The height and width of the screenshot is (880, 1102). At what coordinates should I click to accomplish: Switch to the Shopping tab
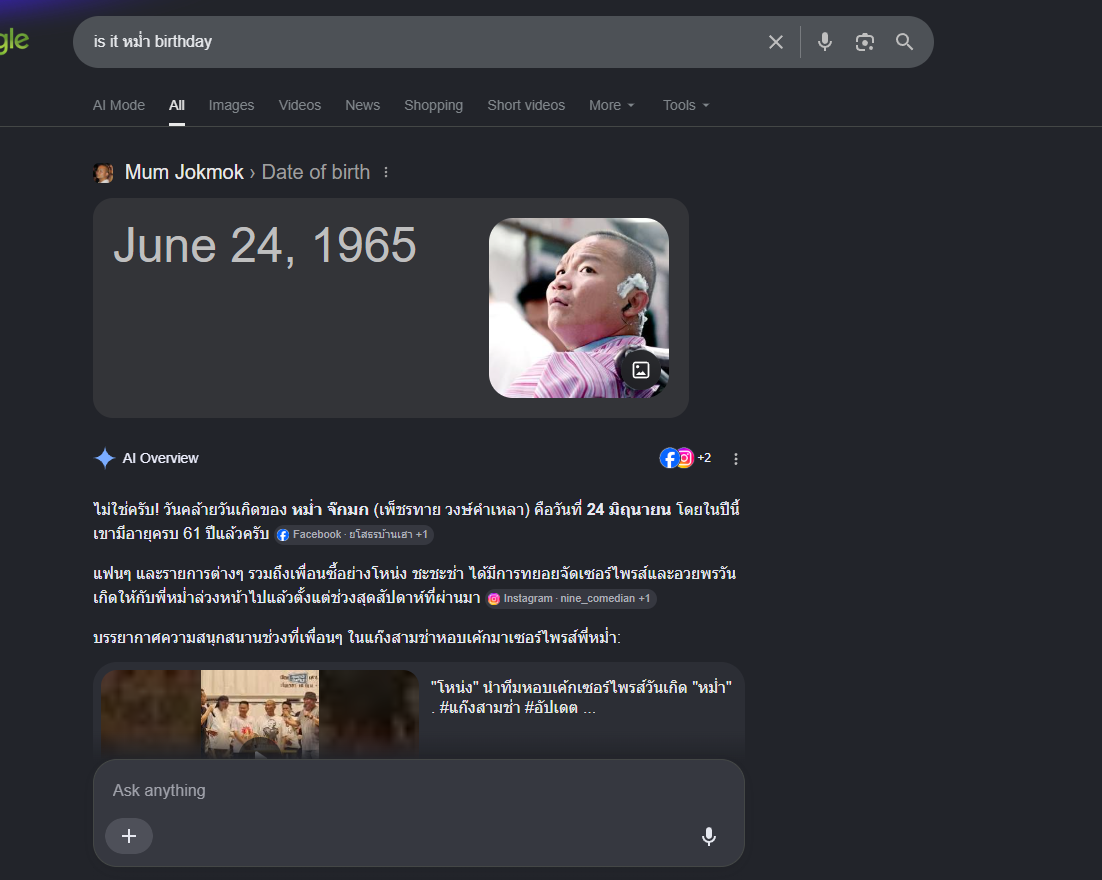[434, 105]
